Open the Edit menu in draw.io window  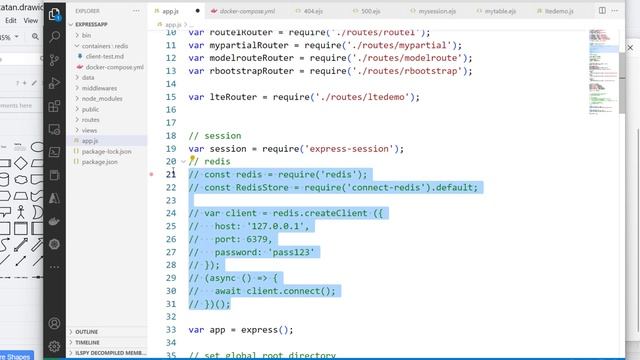click(11, 20)
